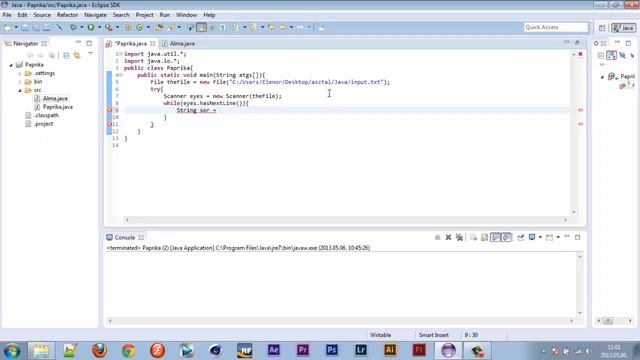Open the External Tools dropdown arrow
This screenshot has width=640, height=360.
pos(117,27)
